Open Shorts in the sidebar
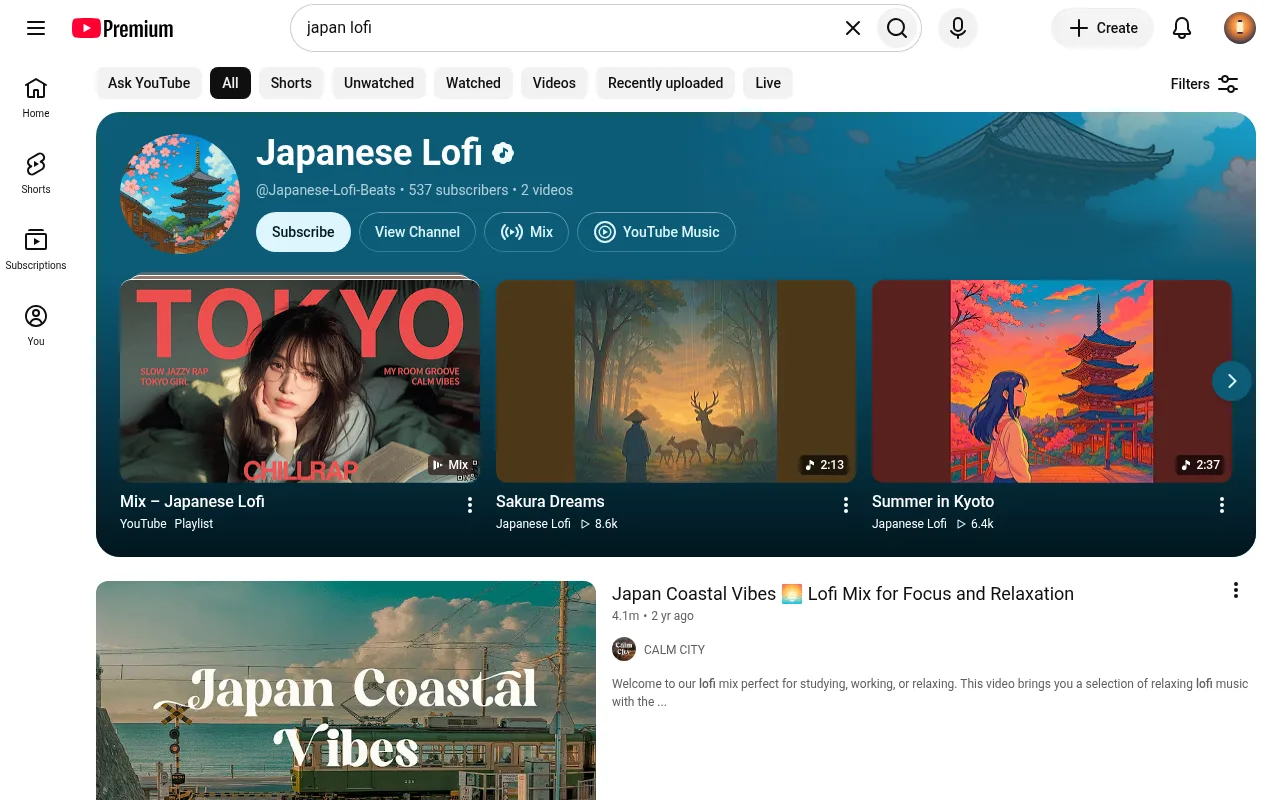The height and width of the screenshot is (800, 1280). 36,174
